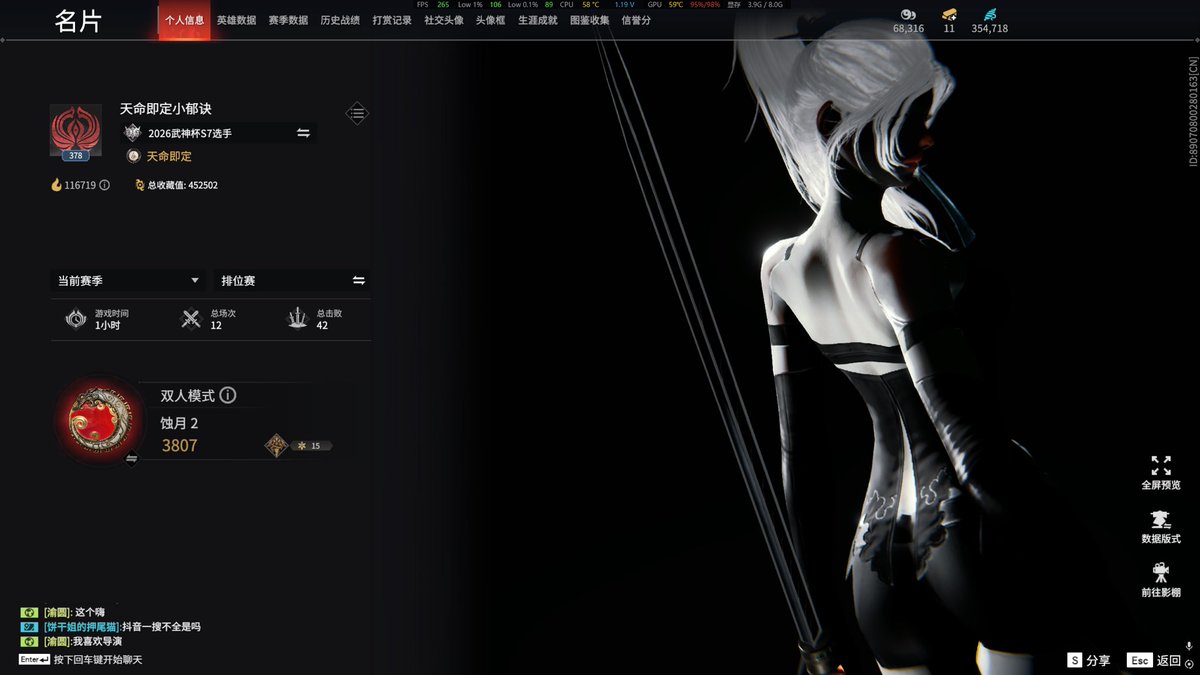The width and height of the screenshot is (1200, 675).
Task: Open the 信誉分 tab
Action: 636,20
